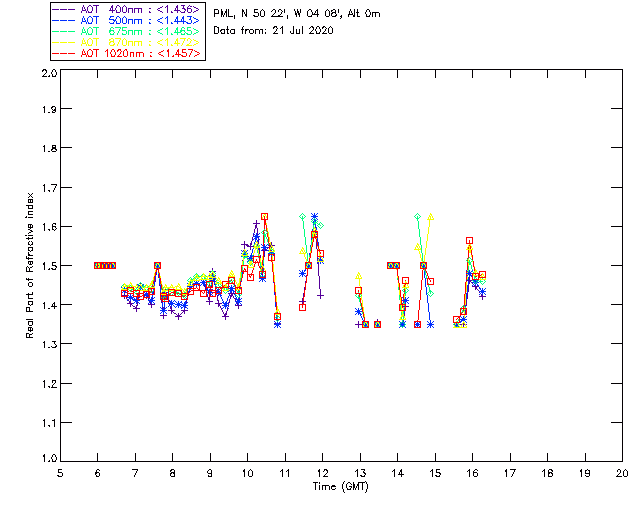Click the 20 tick label on time axis
This screenshot has width=640, height=512.
tap(622, 472)
